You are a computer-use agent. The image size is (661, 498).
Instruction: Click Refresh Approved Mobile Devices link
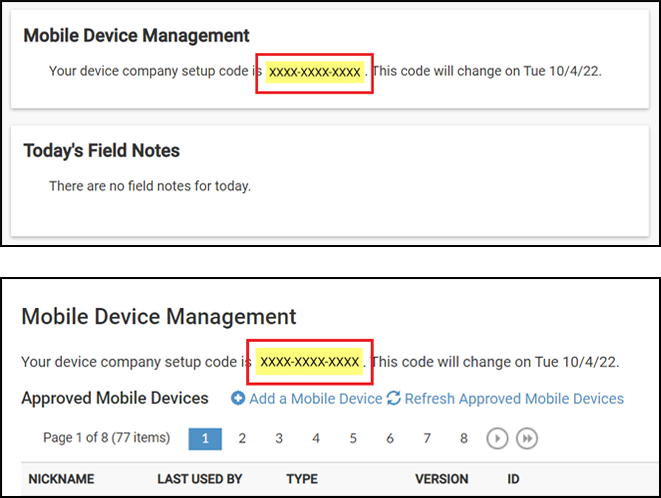tap(514, 398)
